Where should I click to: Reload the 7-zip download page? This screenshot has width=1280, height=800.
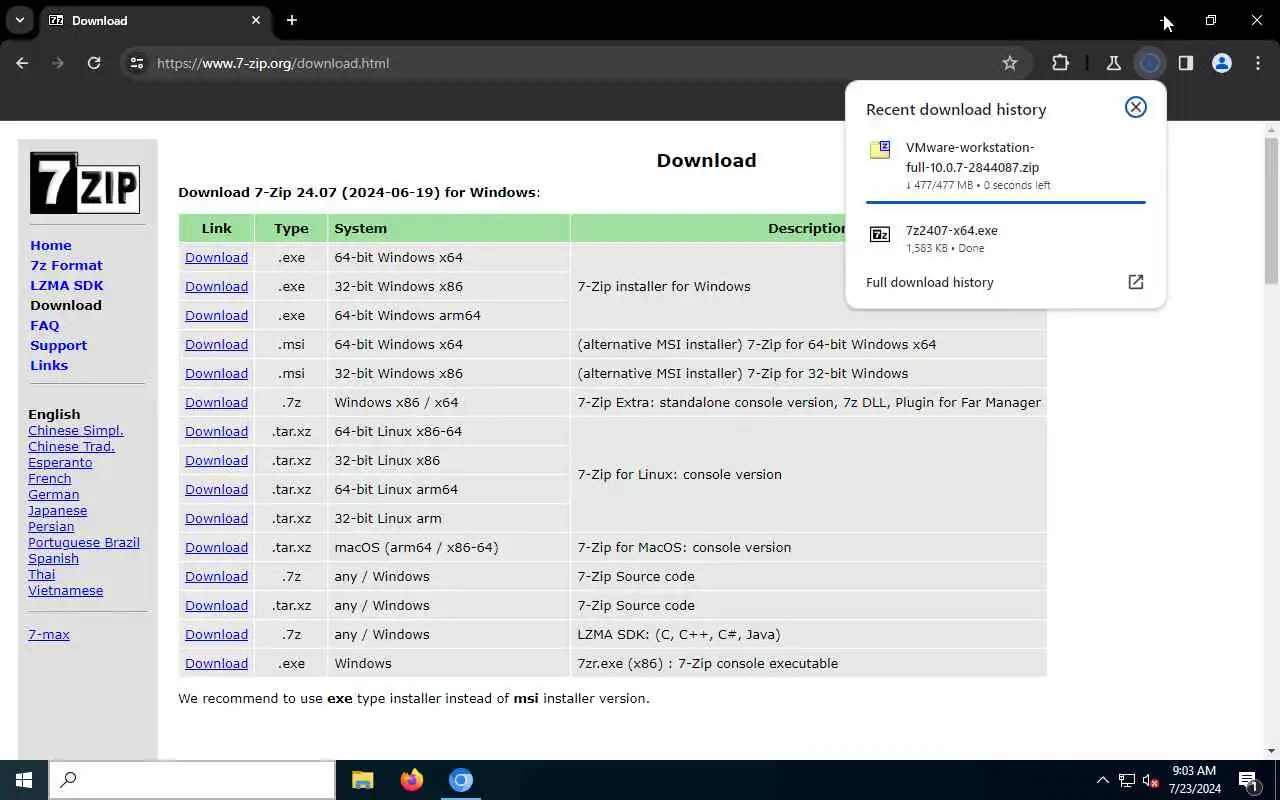tap(94, 63)
